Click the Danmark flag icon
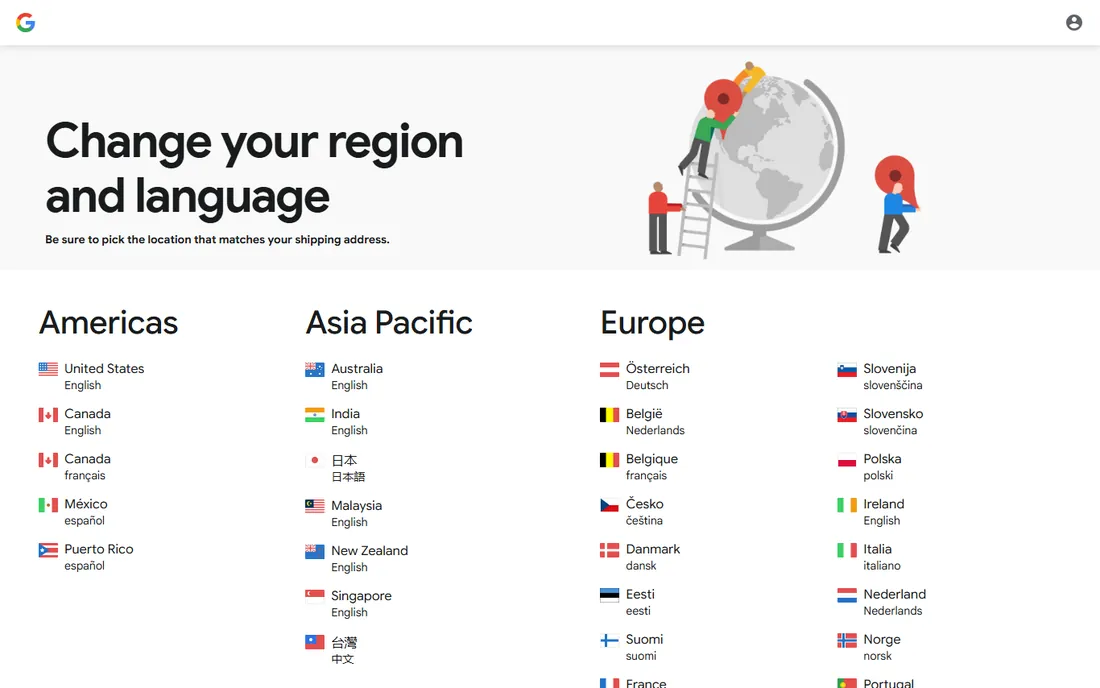This screenshot has width=1100, height=688. [x=610, y=550]
